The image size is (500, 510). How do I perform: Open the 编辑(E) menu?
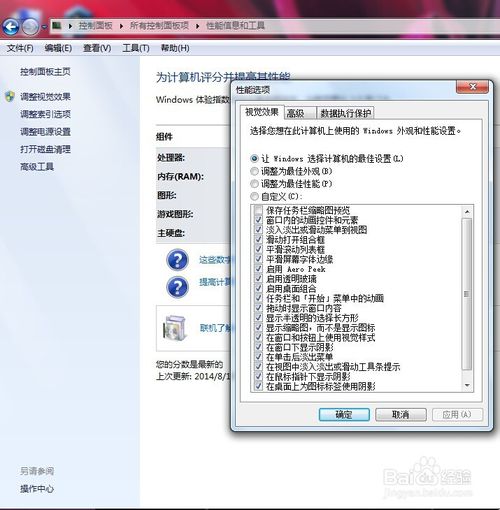tap(58, 48)
